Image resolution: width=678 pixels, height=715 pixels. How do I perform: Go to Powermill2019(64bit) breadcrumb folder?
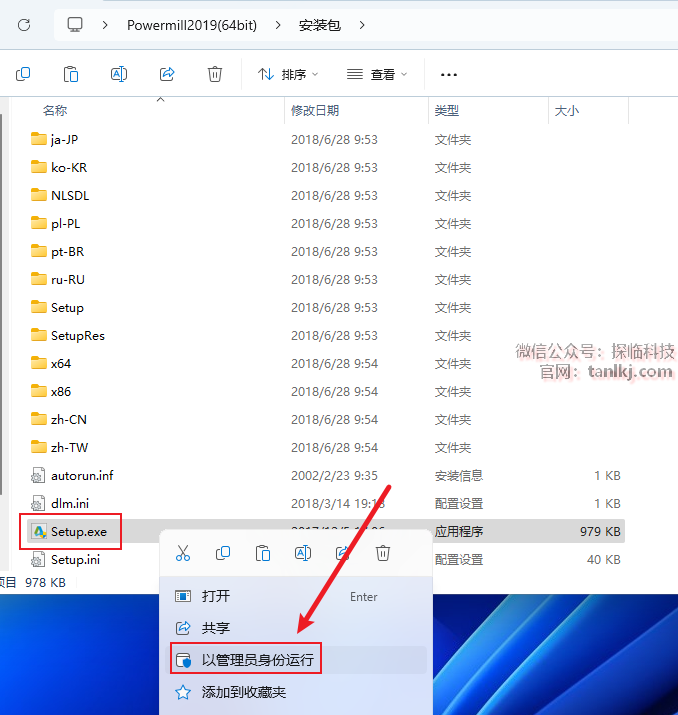(x=192, y=25)
